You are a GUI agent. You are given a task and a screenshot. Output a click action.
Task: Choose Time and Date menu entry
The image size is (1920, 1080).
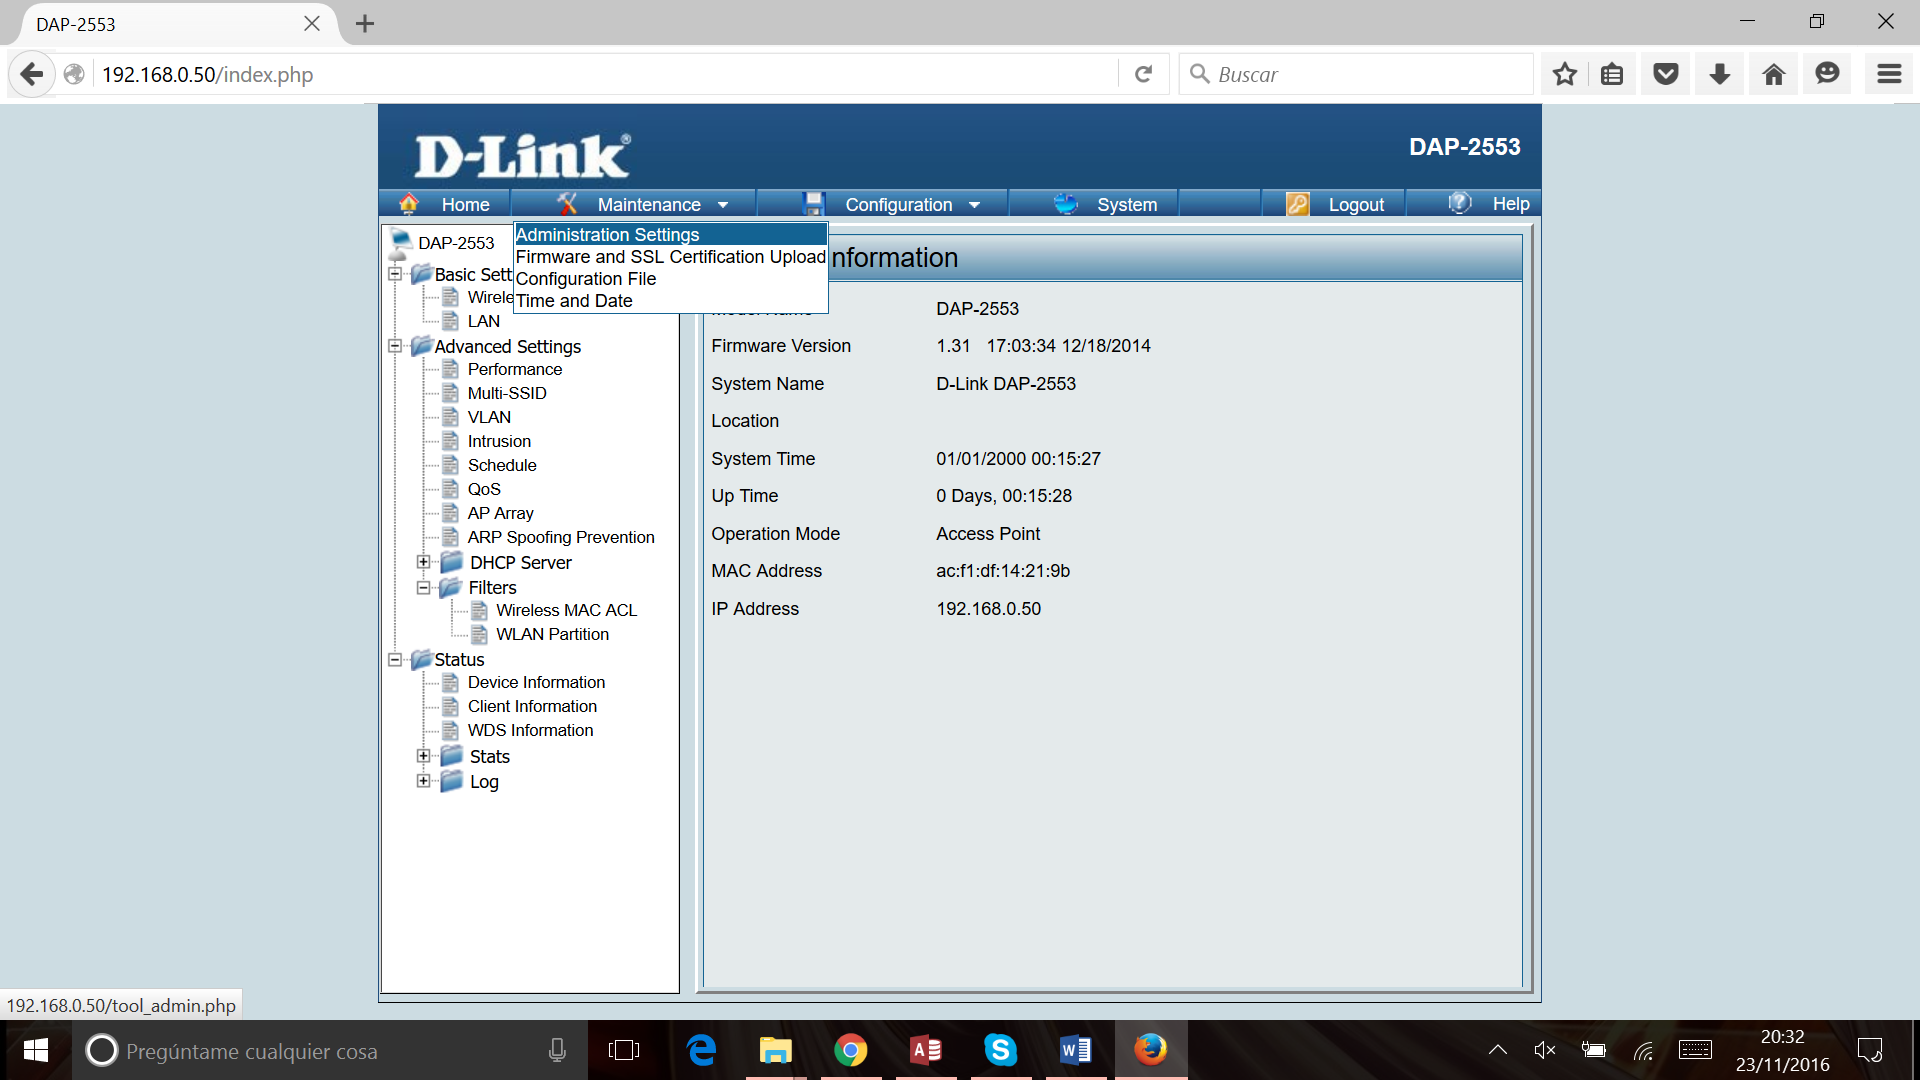574,300
